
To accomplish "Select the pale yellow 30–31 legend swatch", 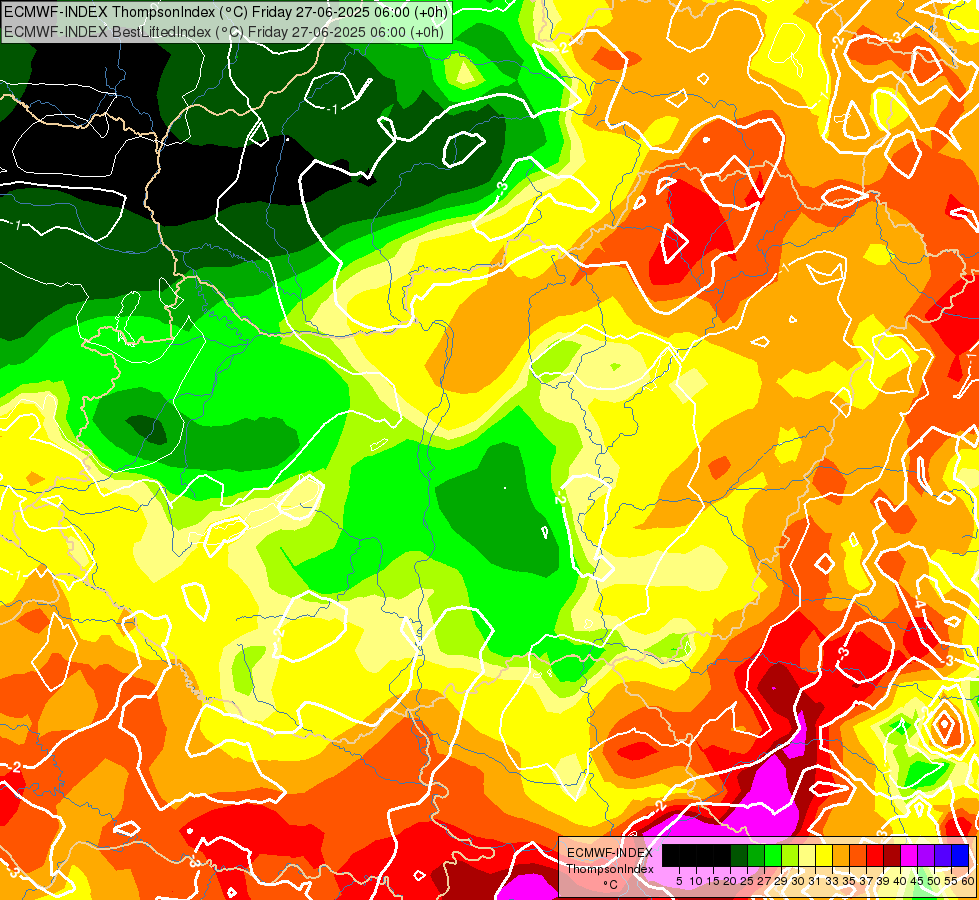I will pos(807,855).
